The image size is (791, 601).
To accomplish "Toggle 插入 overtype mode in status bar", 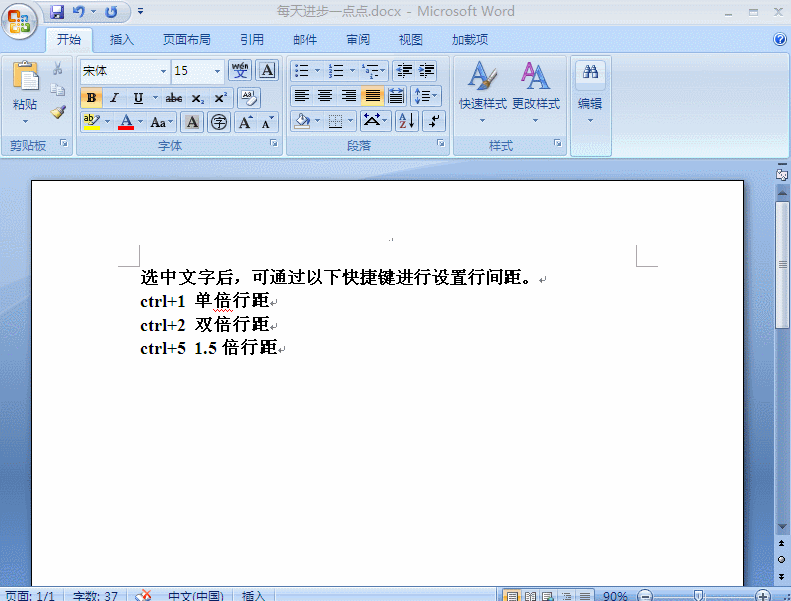I will click(253, 596).
